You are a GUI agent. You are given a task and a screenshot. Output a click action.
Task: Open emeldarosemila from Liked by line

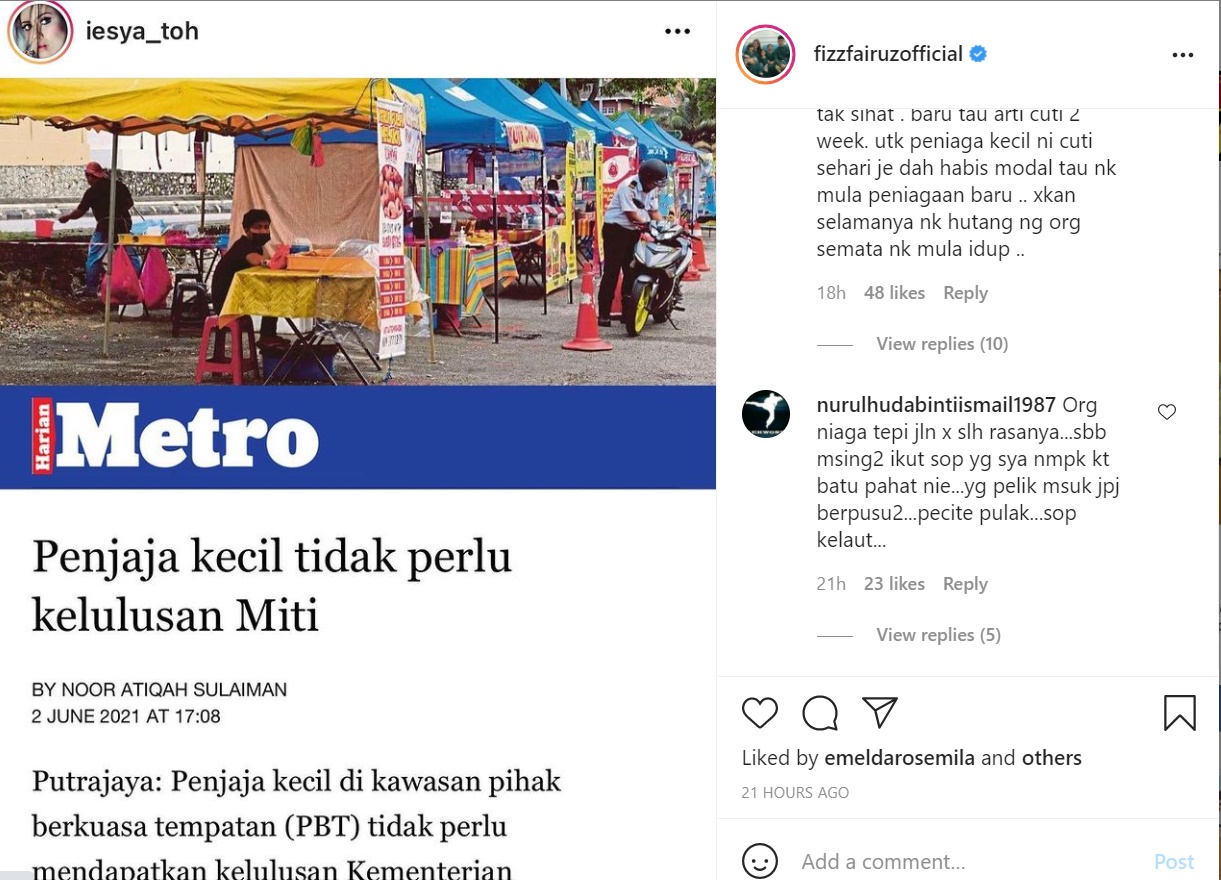coord(899,758)
